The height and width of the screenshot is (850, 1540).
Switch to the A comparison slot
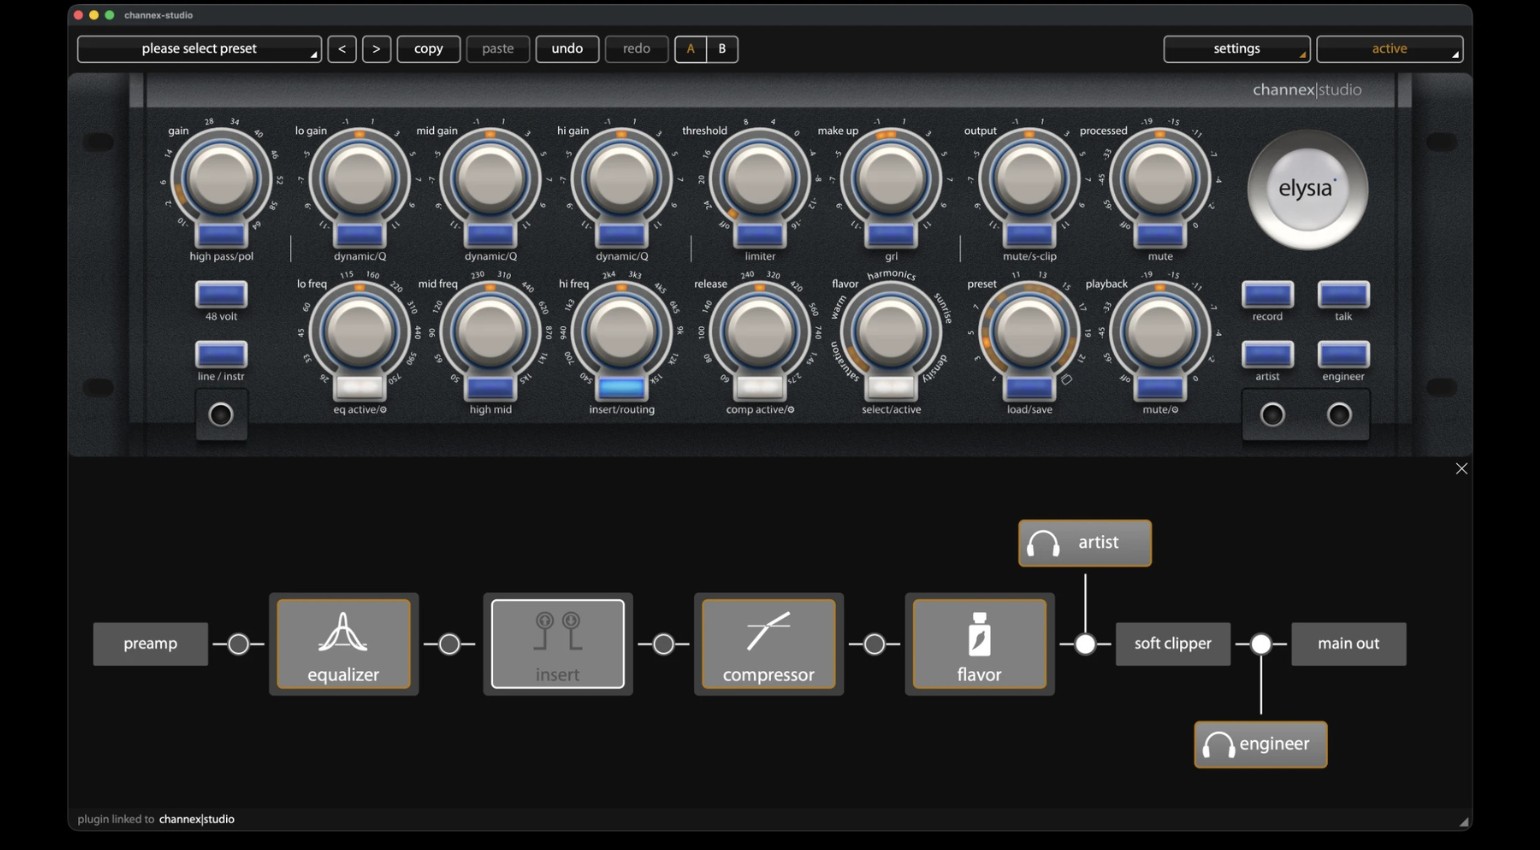(690, 49)
